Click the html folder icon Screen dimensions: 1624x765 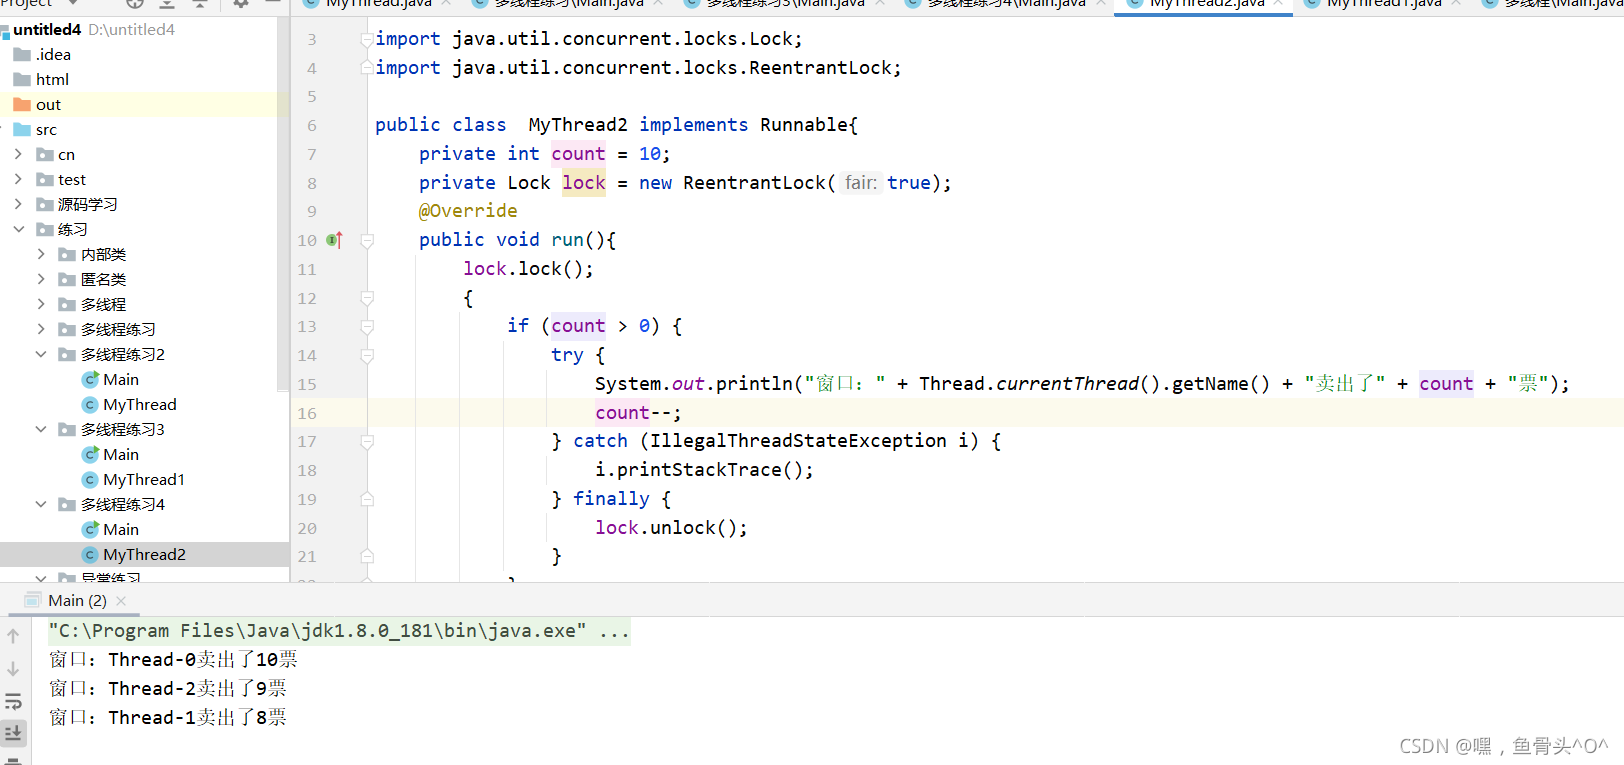tap(22, 79)
